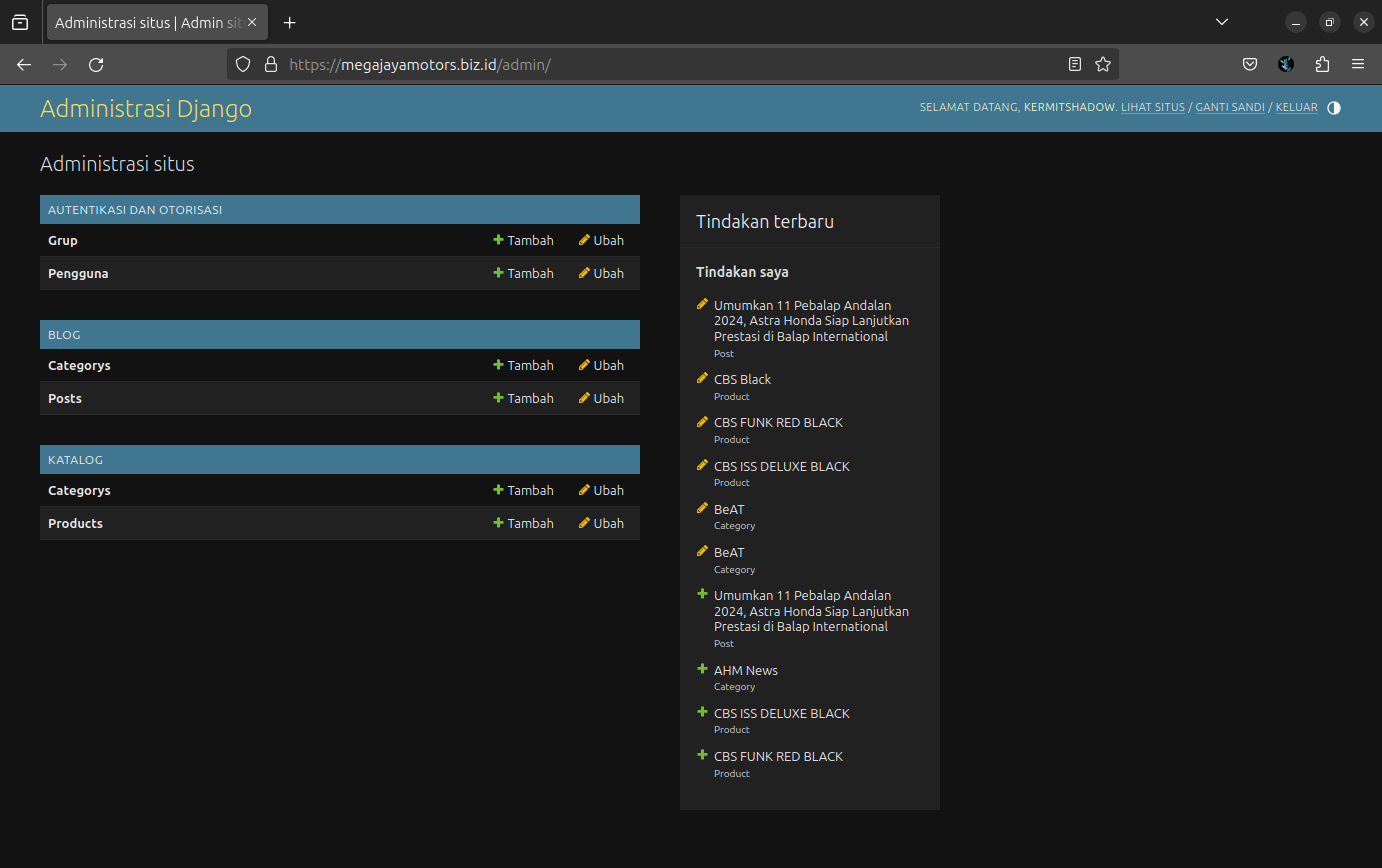Click the Pocket save icon
Viewport: 1382px width, 868px height.
coord(1250,65)
